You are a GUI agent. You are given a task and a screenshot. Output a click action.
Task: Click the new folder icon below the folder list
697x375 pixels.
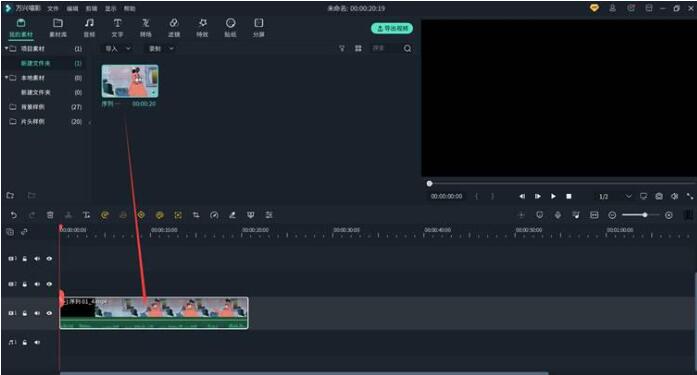[x=10, y=195]
